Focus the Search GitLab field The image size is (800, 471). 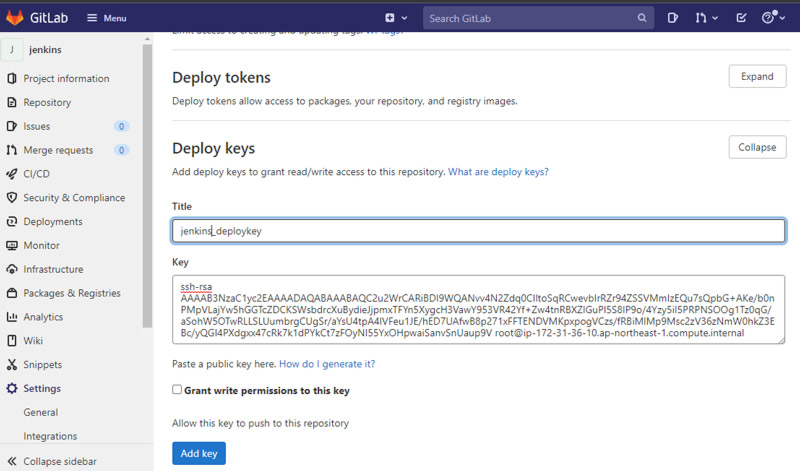pos(538,18)
